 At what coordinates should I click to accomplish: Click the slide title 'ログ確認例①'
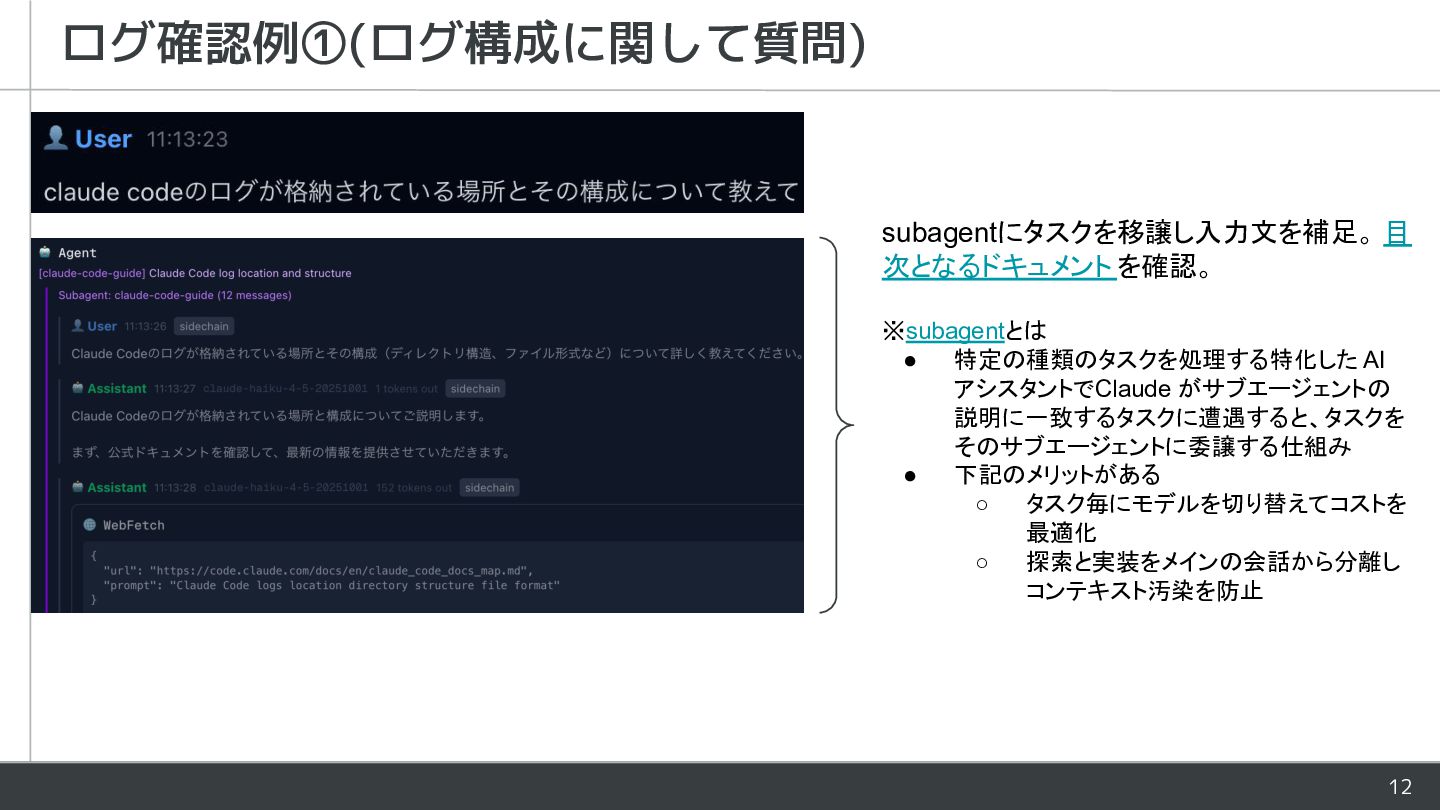point(203,44)
